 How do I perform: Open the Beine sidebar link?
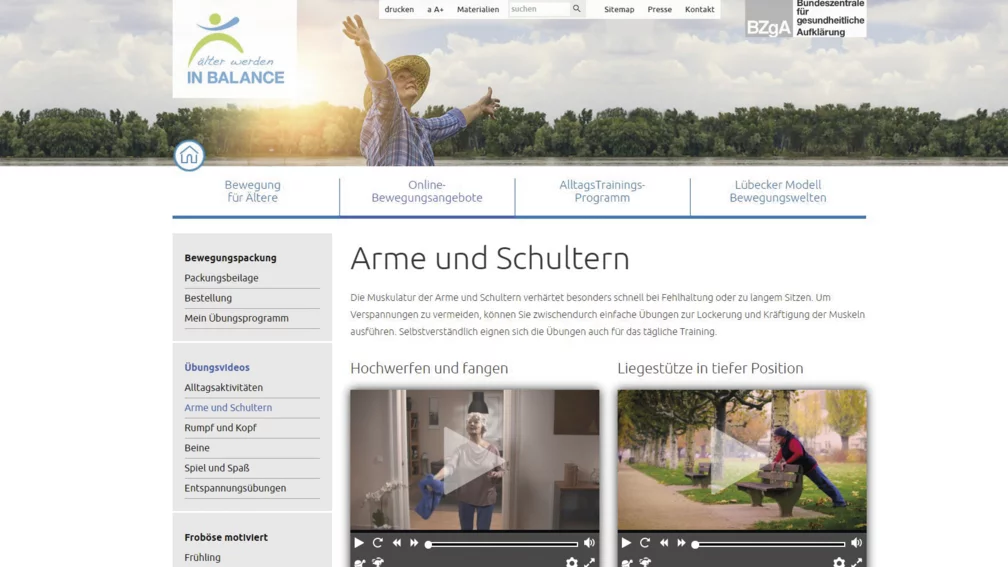(x=197, y=447)
